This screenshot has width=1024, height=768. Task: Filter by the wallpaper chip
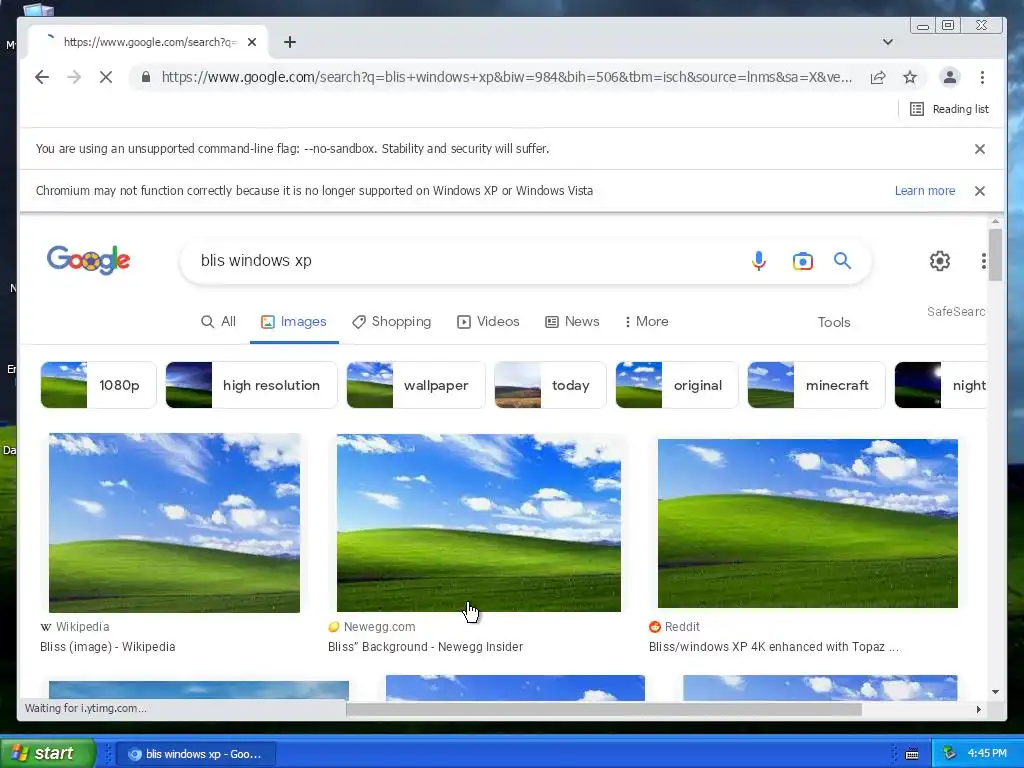[x=416, y=385]
